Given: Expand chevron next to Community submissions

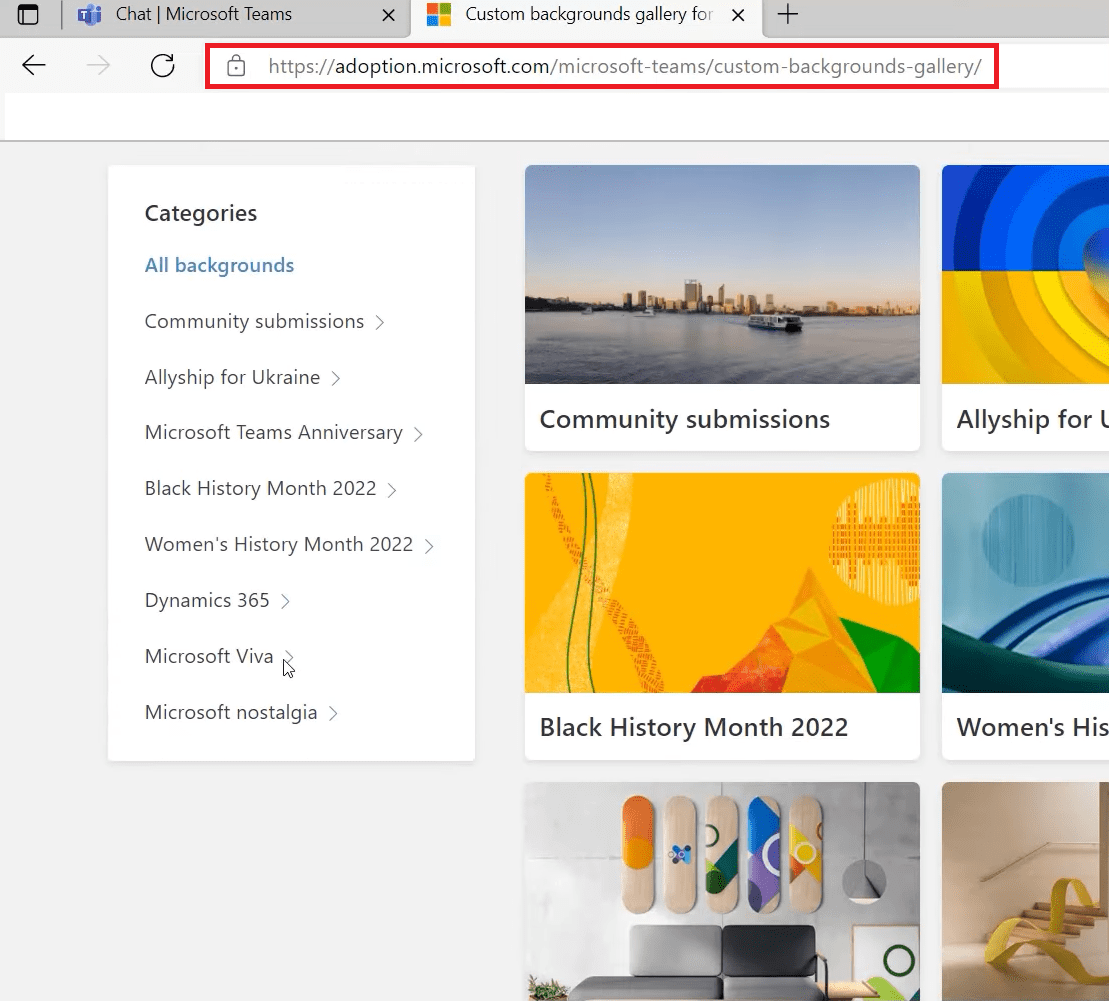Looking at the screenshot, I should 380,323.
